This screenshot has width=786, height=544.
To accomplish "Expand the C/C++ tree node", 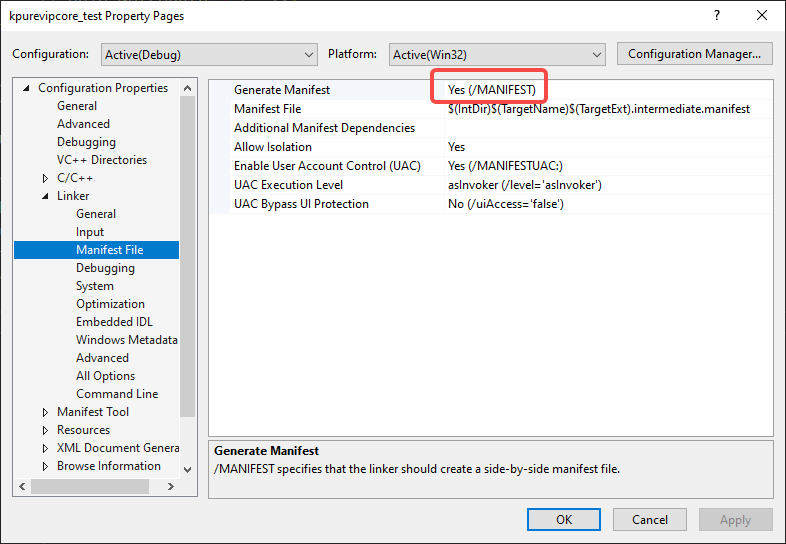I will point(45,178).
